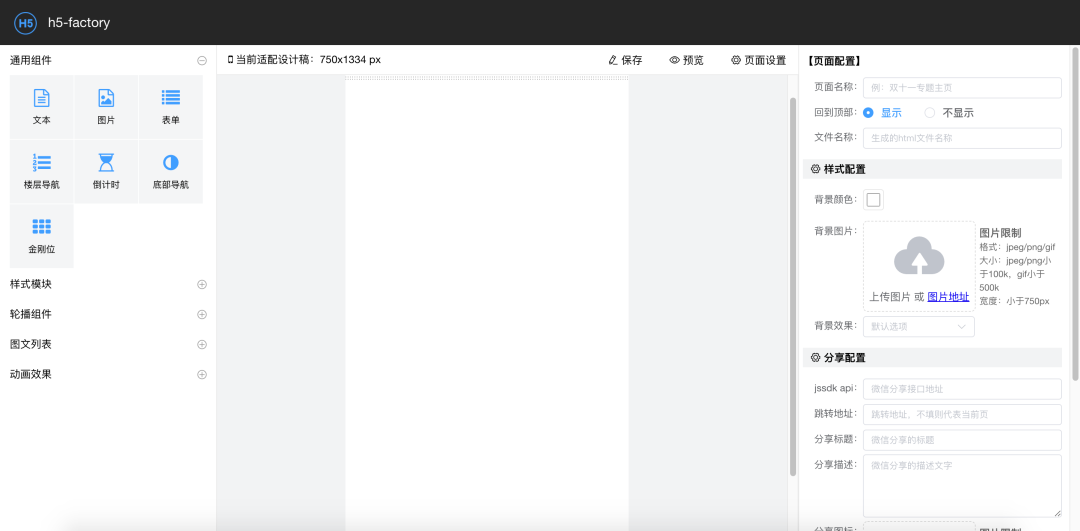Focus the jssdk api input field
This screenshot has height=531, width=1080.
962,389
